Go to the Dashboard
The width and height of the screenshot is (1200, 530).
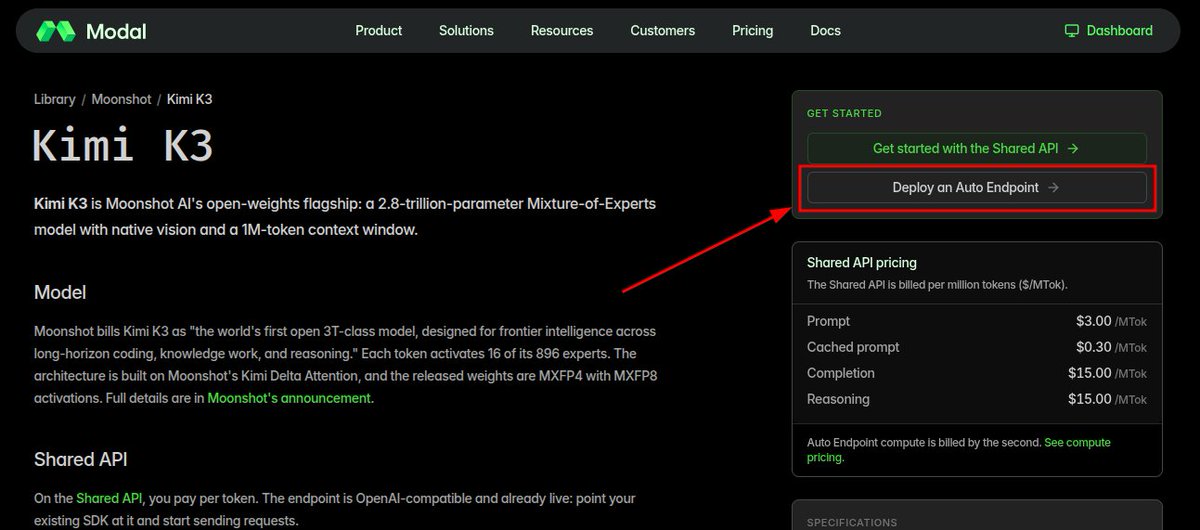[x=1108, y=31]
